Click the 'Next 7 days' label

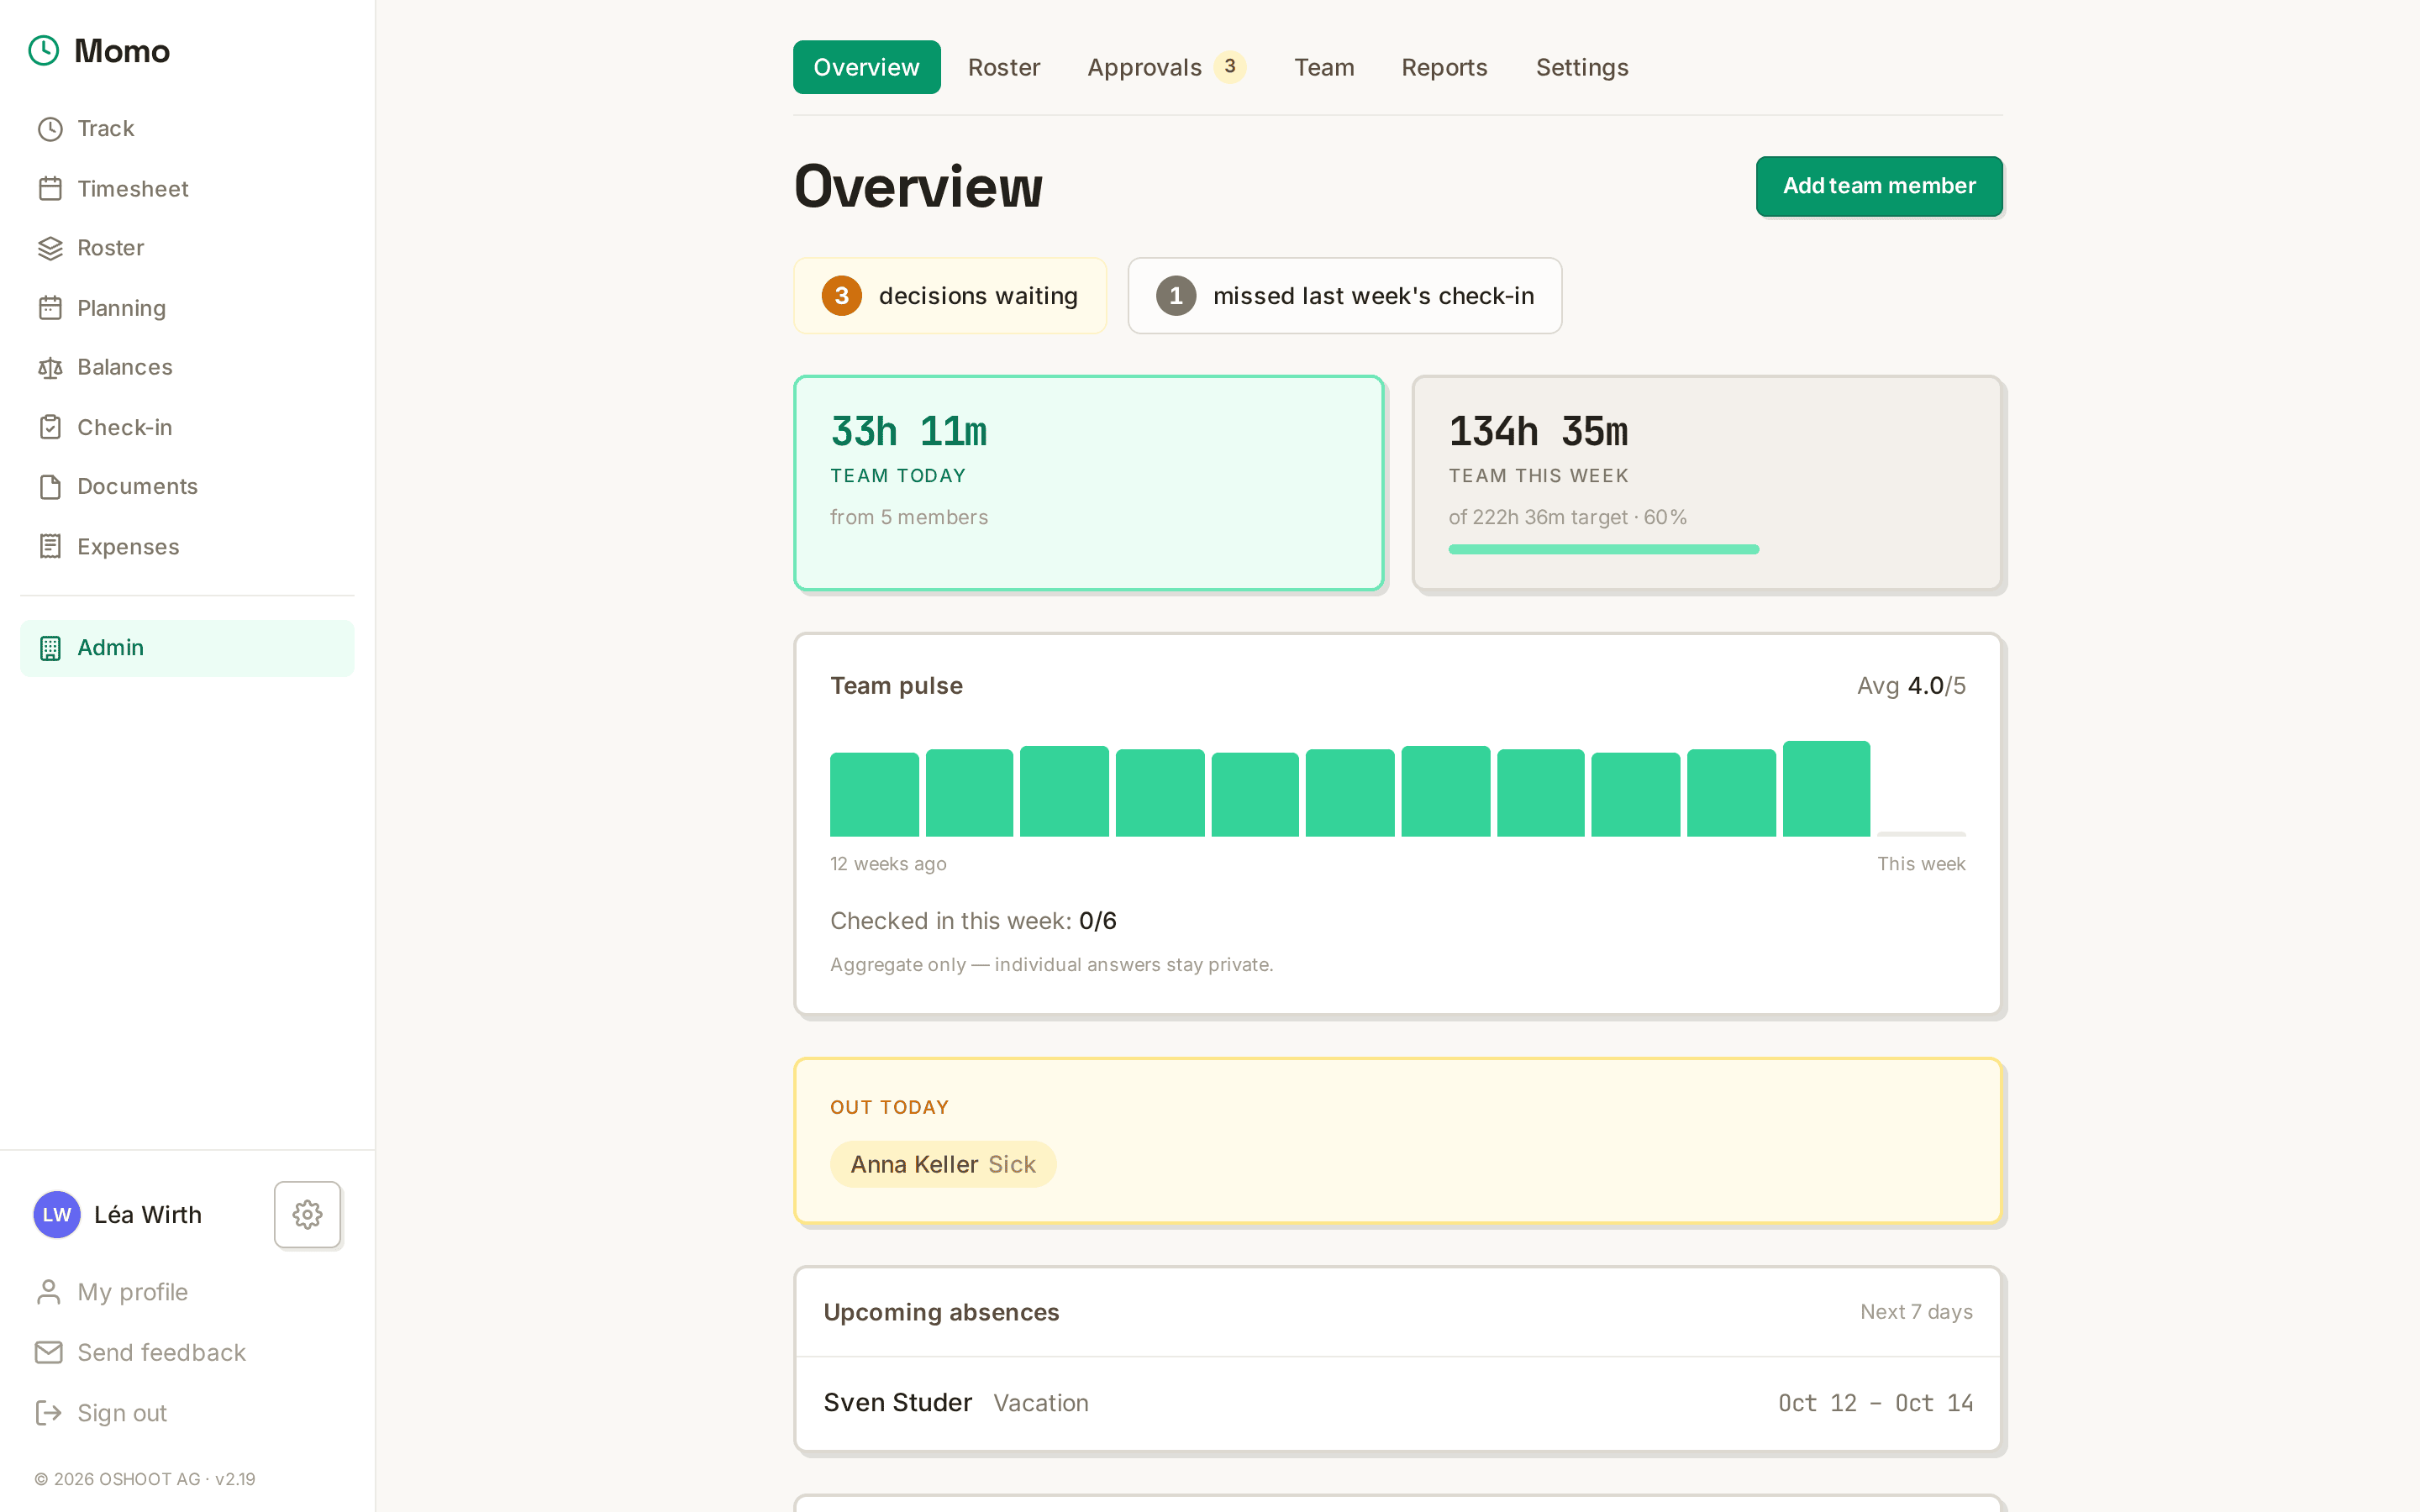(1916, 1312)
